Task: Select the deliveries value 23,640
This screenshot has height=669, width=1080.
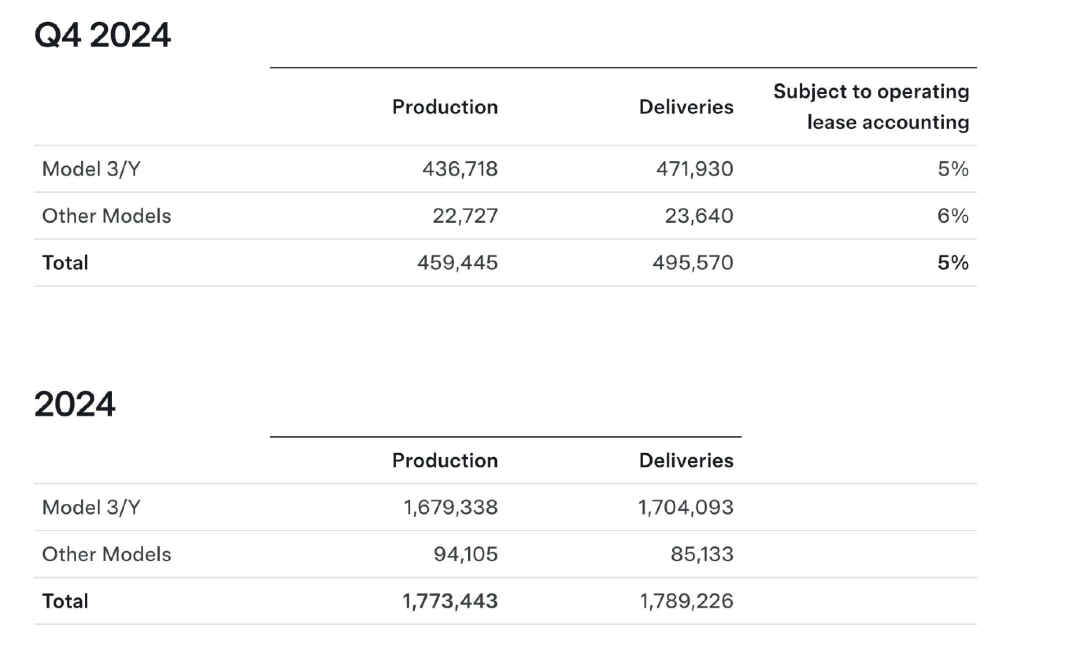Action: (699, 216)
